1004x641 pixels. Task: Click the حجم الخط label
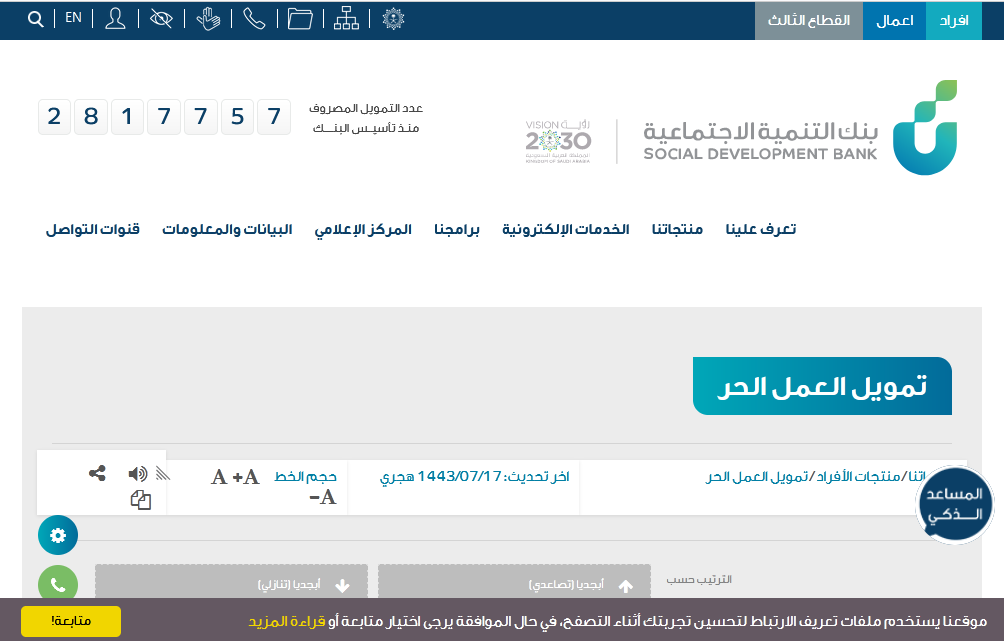click(x=305, y=477)
